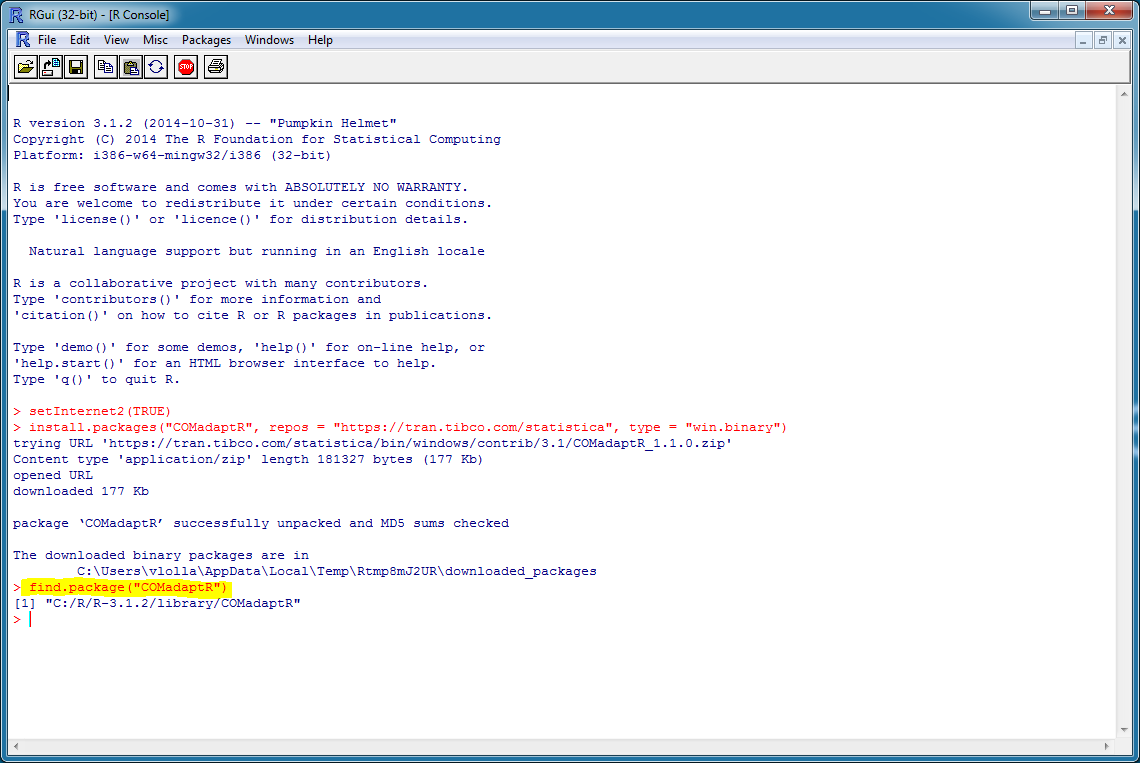Click the Load workspace toolbar icon
Screen dimensions: 1140x763
(x=51, y=68)
